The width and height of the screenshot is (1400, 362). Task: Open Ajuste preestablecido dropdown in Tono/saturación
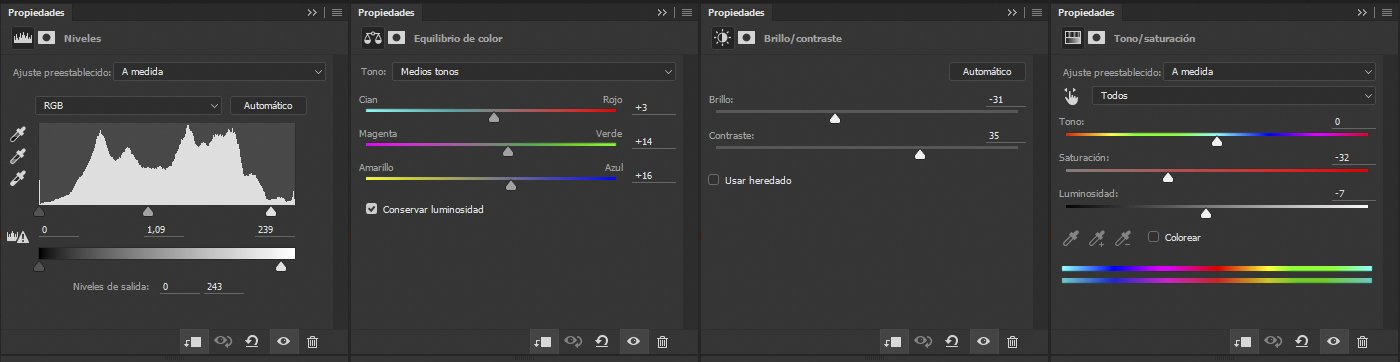tap(1270, 72)
